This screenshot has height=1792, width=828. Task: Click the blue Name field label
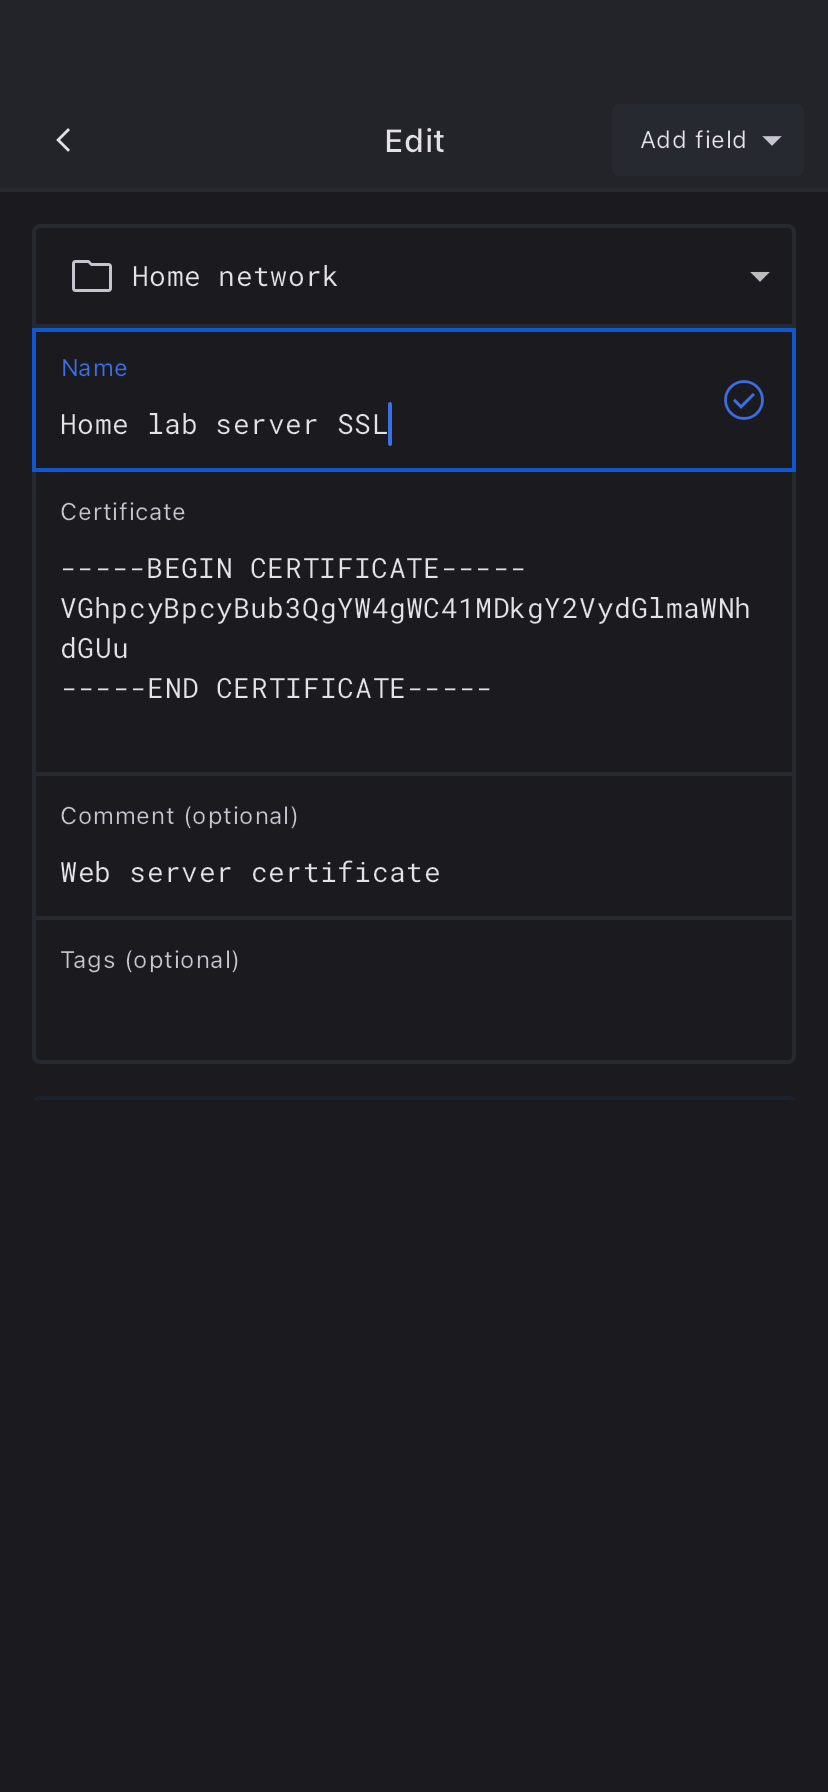(x=94, y=368)
